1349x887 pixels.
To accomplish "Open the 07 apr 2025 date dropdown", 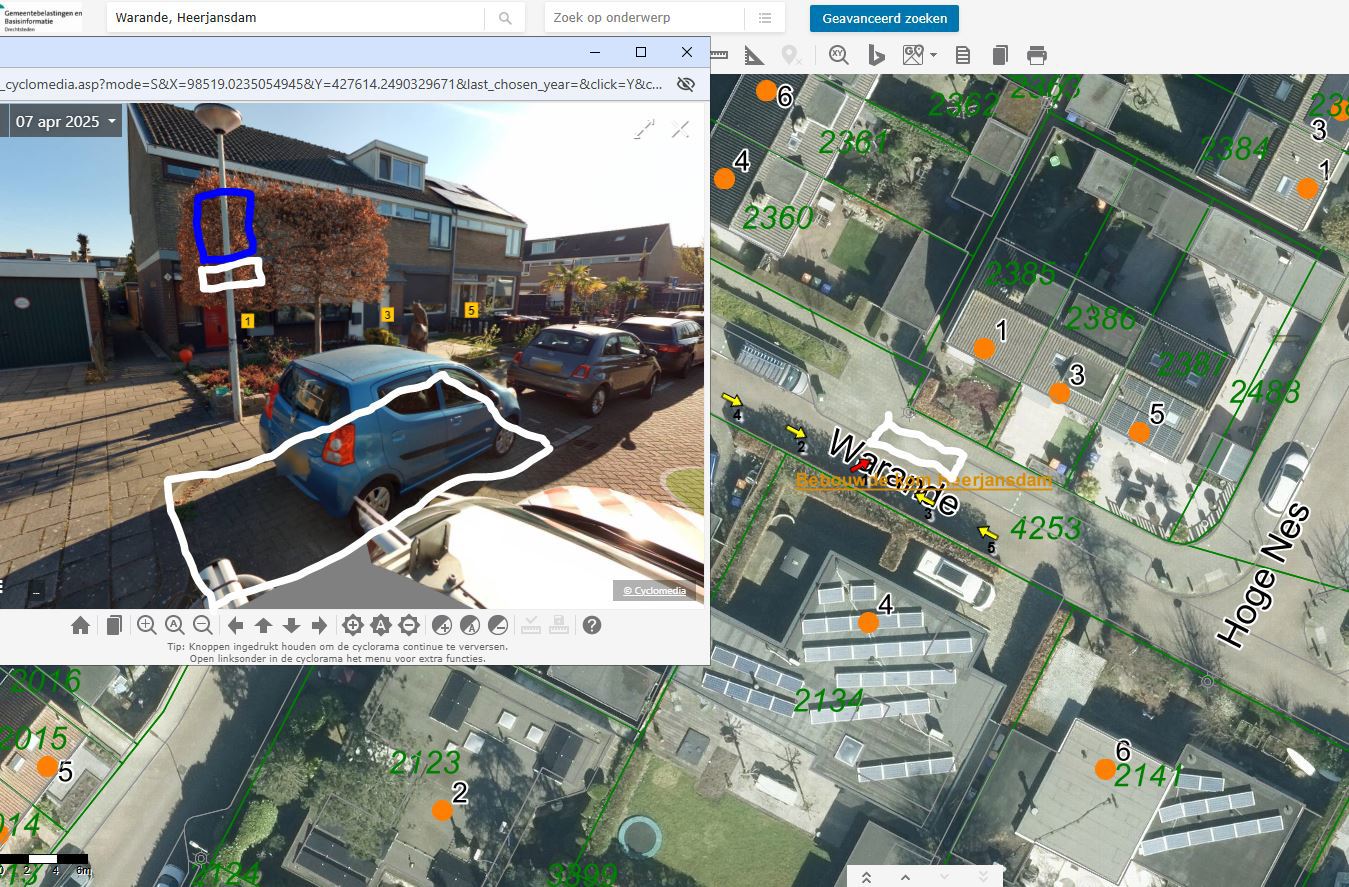I will (66, 122).
